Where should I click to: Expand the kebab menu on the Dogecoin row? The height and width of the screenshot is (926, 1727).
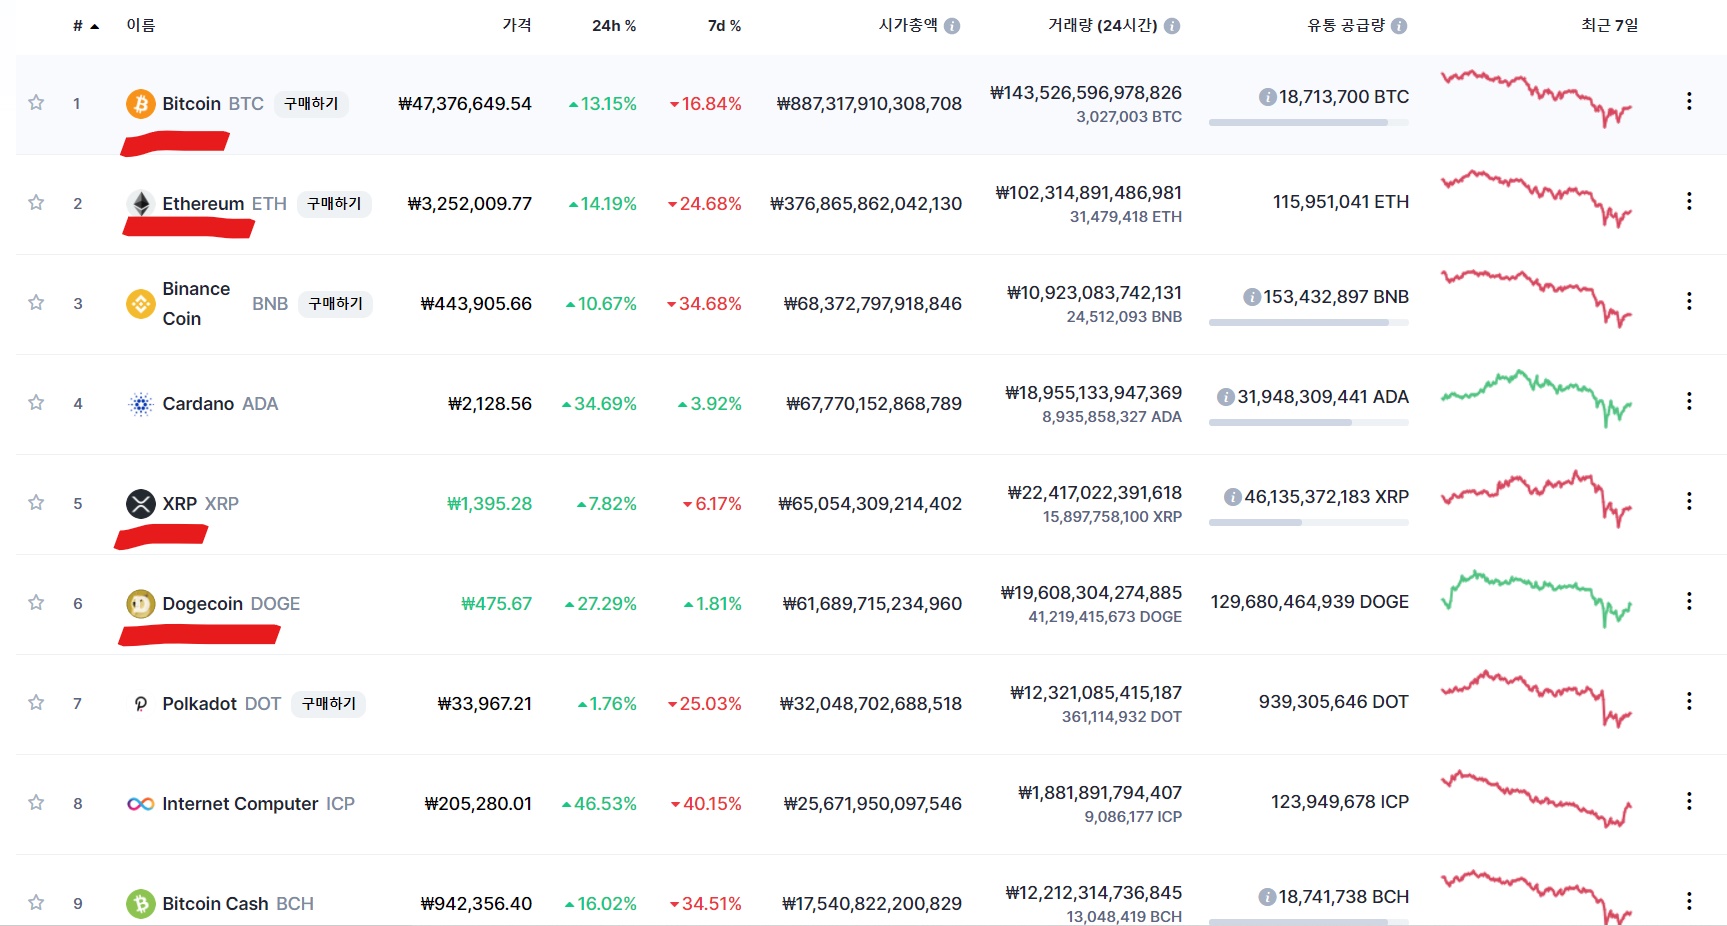click(1689, 601)
